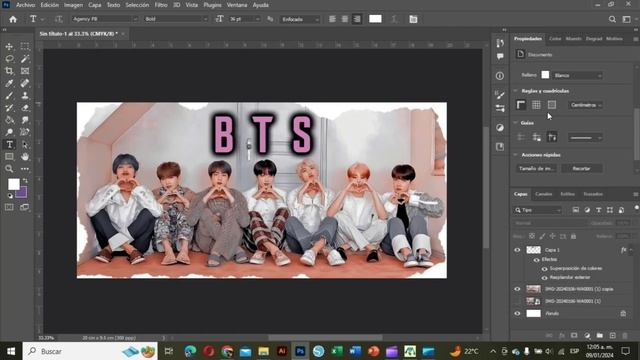This screenshot has width=640, height=360.
Task: Toggle visibility of Capa 1 layer
Action: [517, 250]
